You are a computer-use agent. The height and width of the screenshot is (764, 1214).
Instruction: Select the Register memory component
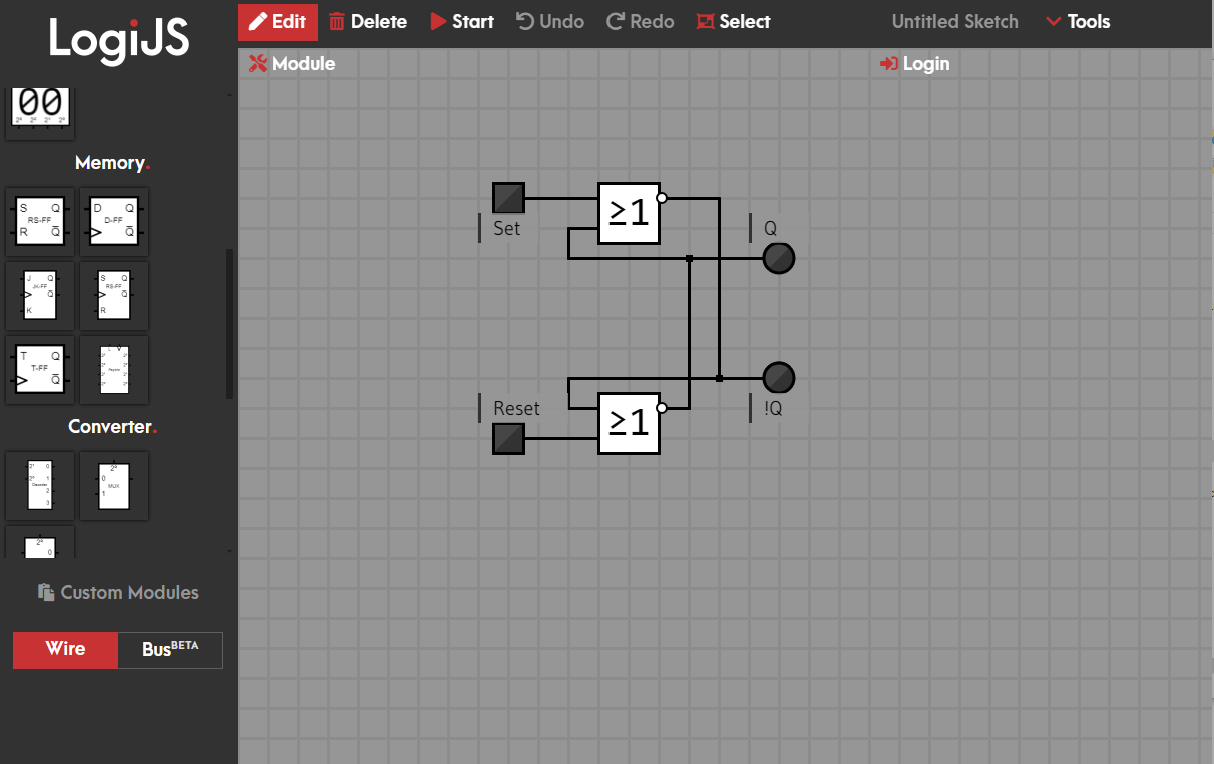point(114,370)
